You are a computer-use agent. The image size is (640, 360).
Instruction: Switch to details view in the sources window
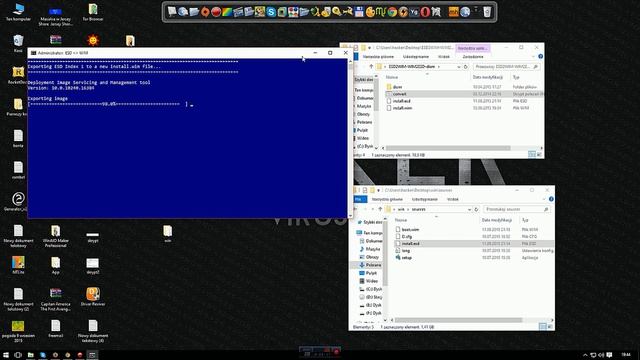pyautogui.click(x=542, y=327)
